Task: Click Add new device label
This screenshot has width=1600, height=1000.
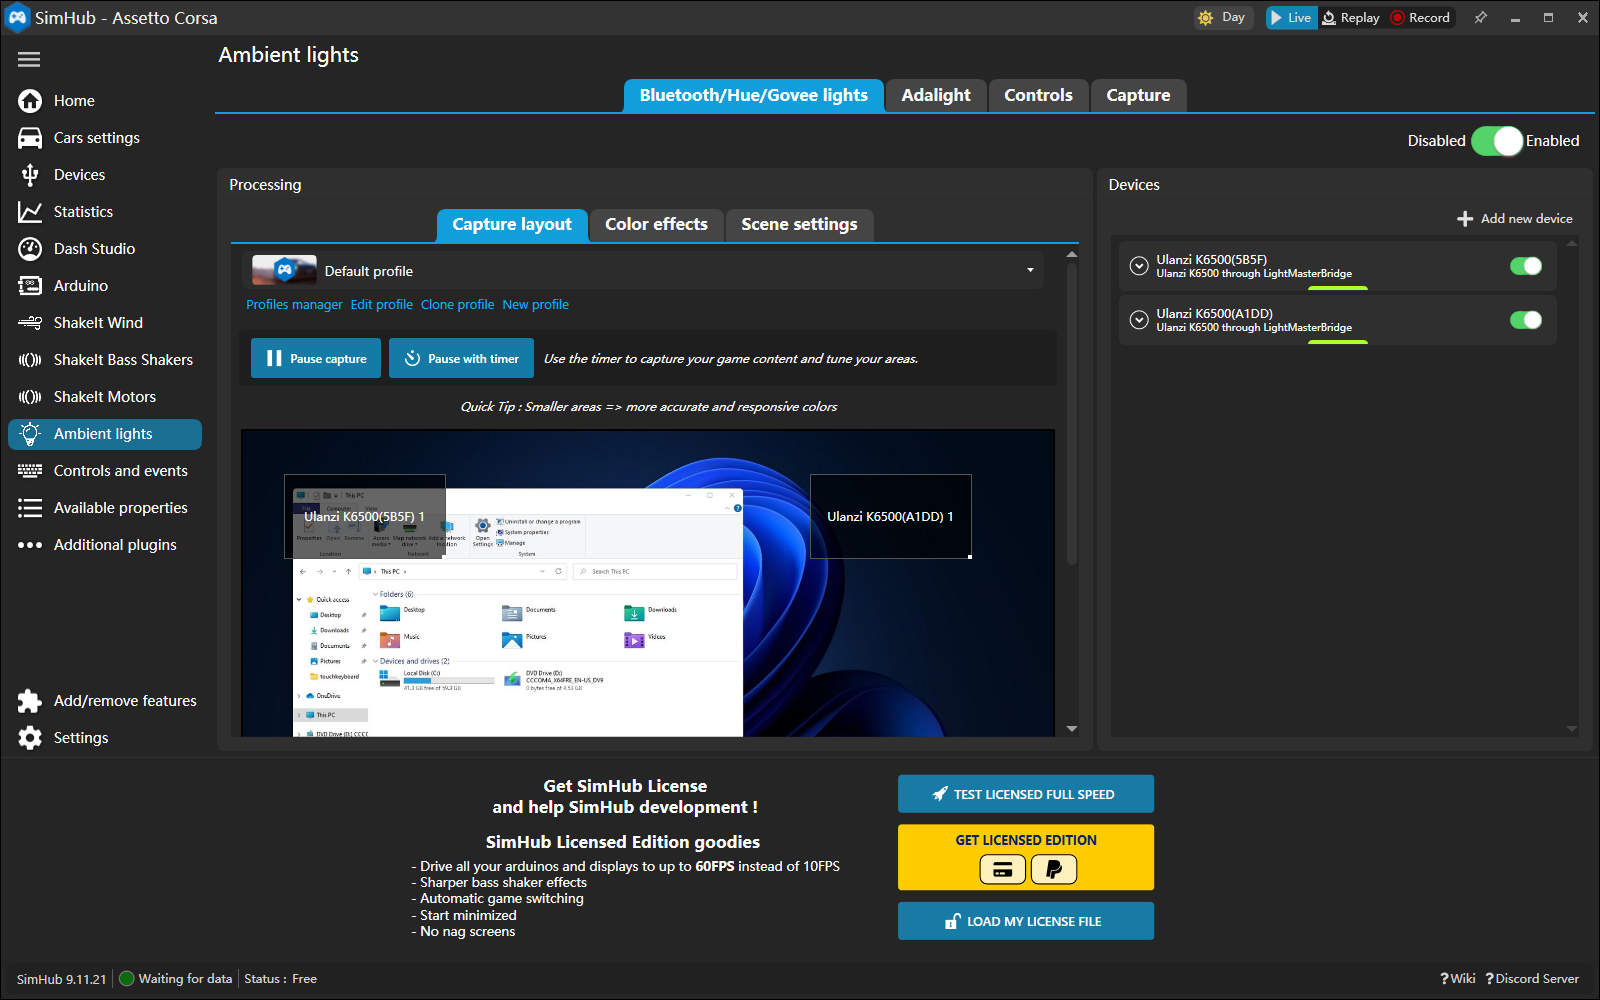Action: [x=1526, y=219]
